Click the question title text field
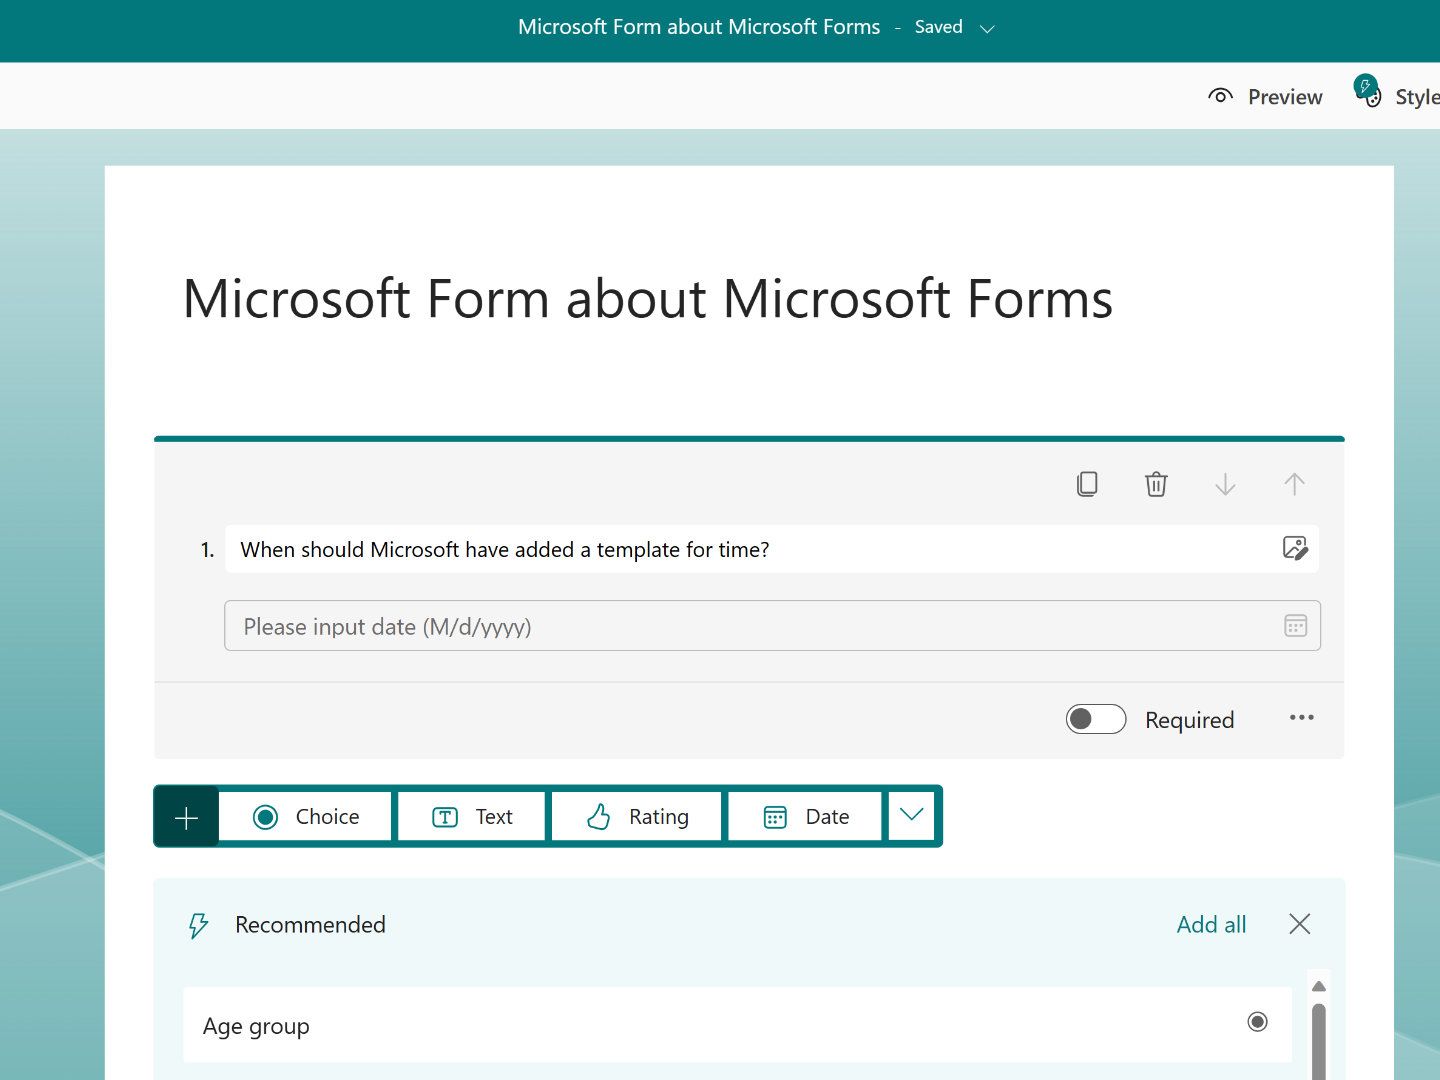The image size is (1440, 1080). [750, 549]
